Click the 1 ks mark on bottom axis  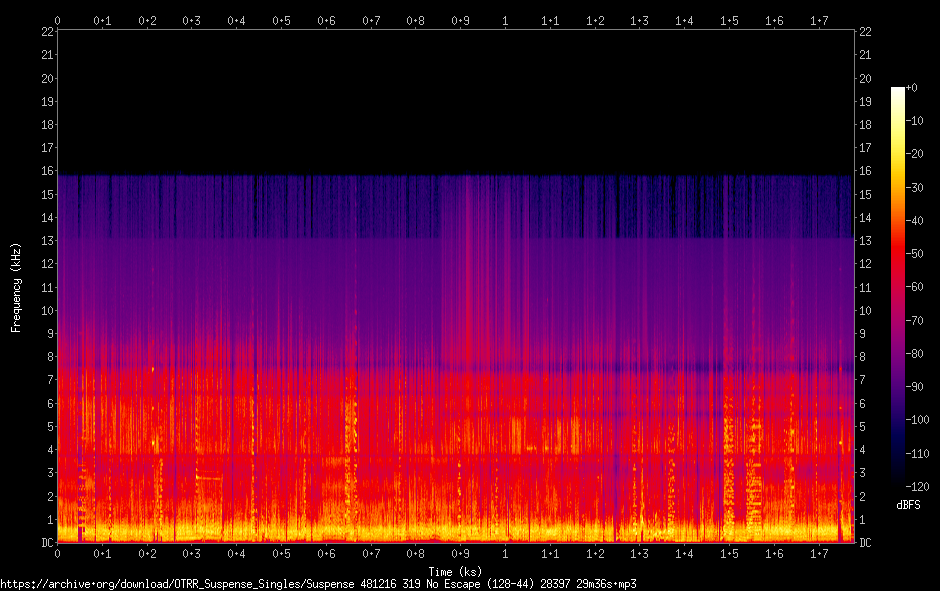(505, 553)
